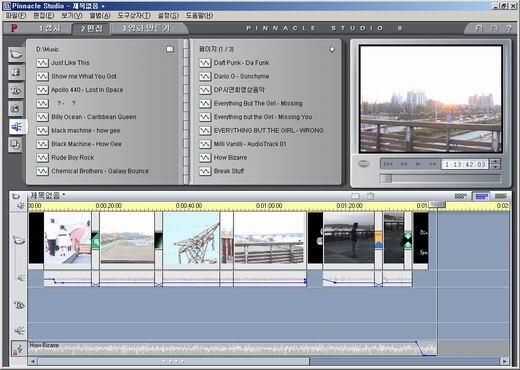Switch to the 3 Make Movie tab

147,28
